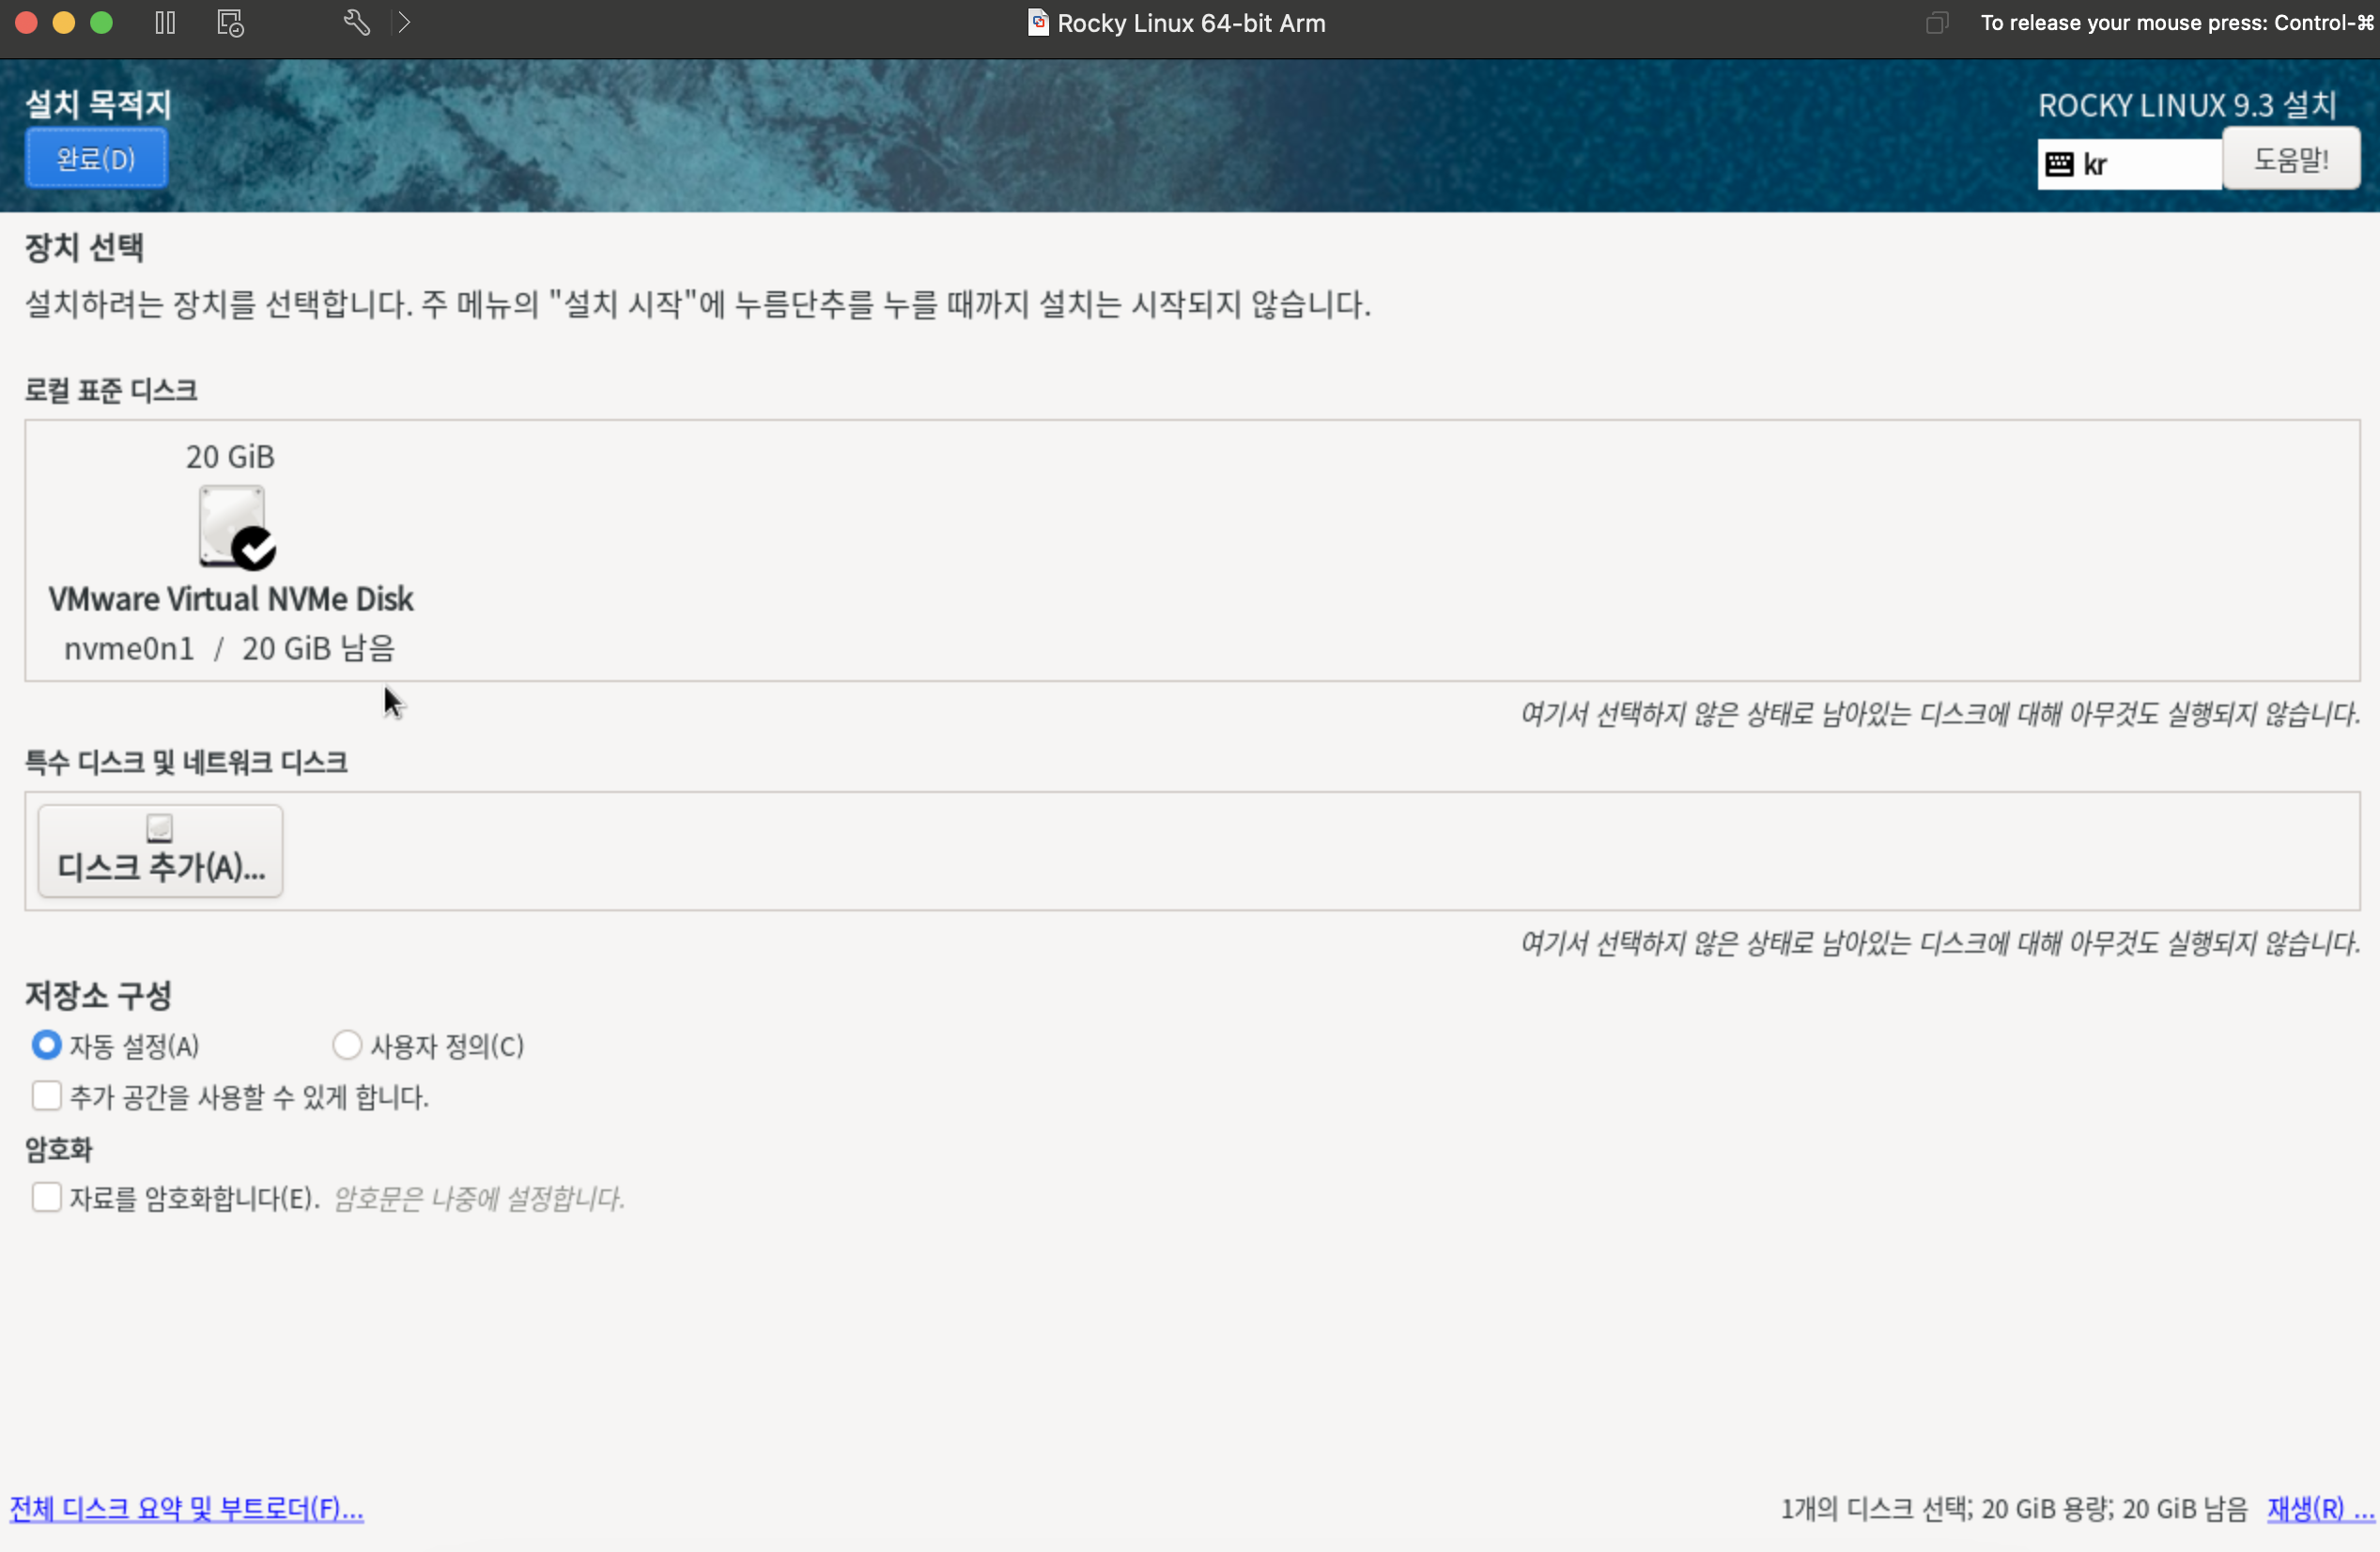Click the forward arrow icon in title bar
Image resolution: width=2380 pixels, height=1552 pixels.
point(404,23)
